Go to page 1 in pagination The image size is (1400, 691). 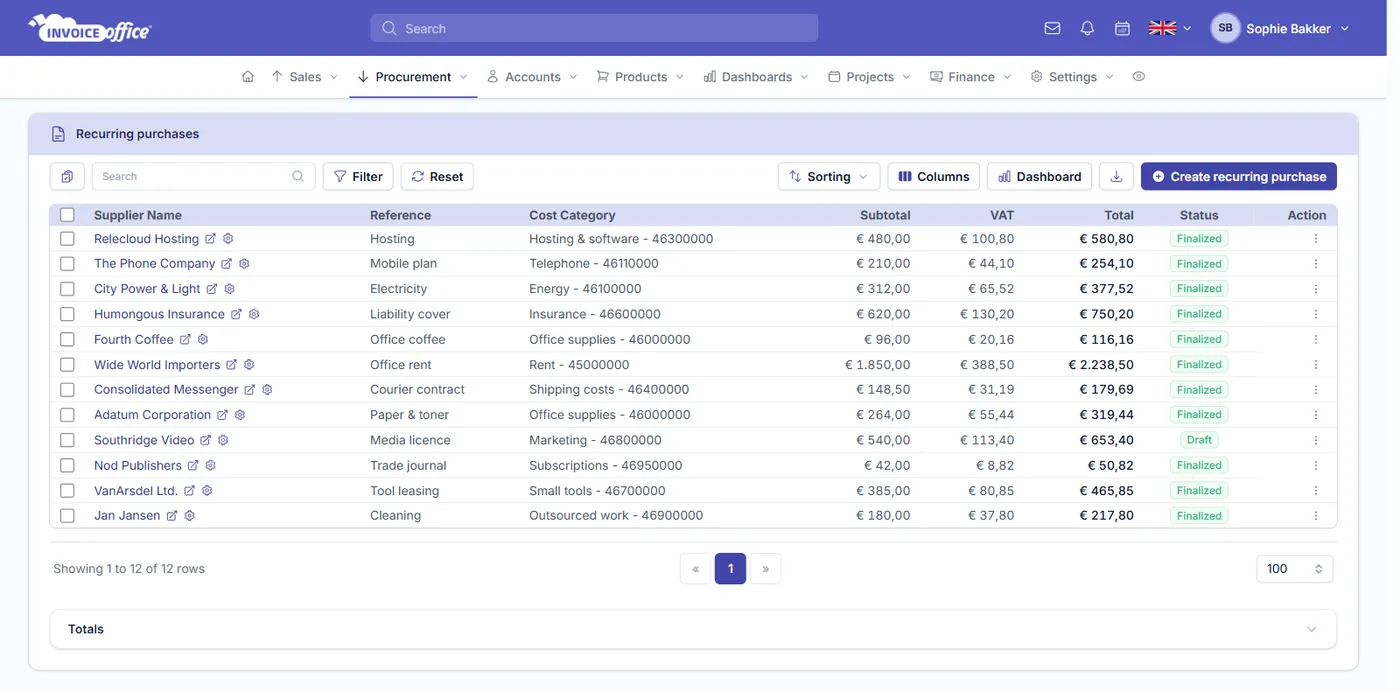point(730,569)
